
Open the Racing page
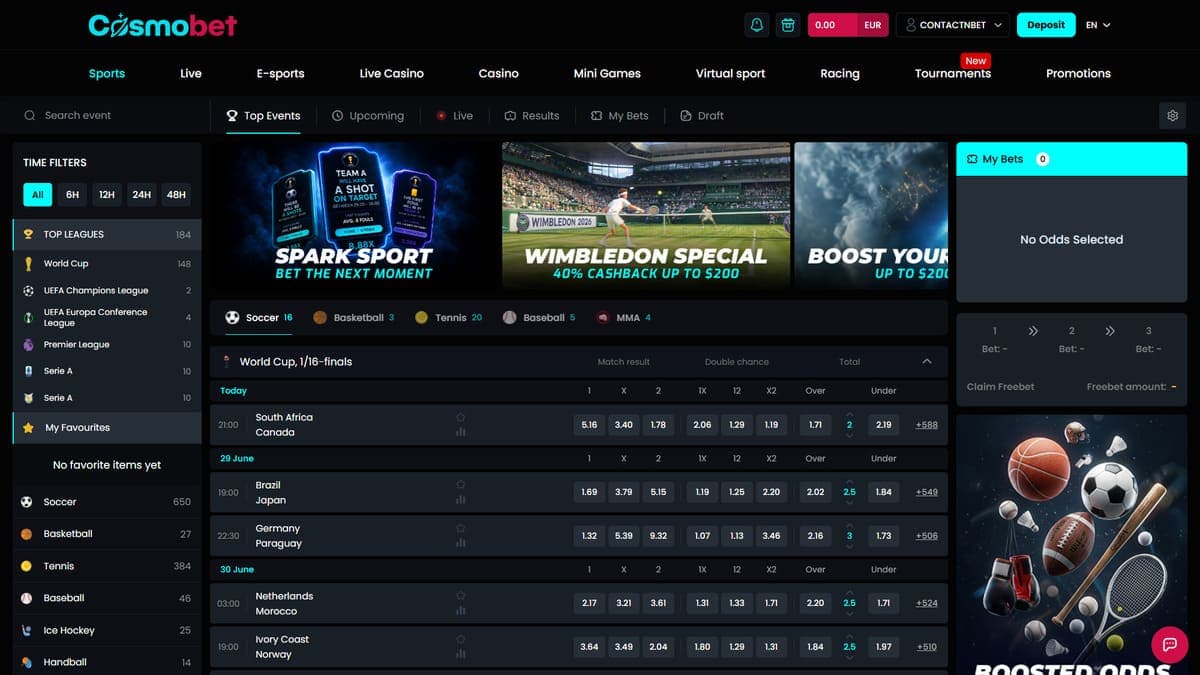pyautogui.click(x=840, y=74)
